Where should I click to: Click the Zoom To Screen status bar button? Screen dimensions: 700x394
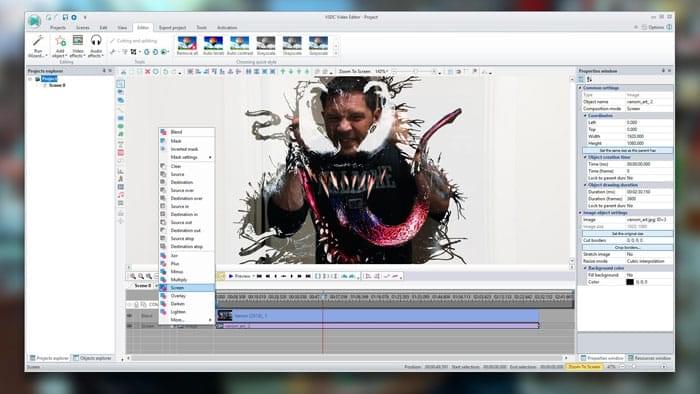point(584,366)
